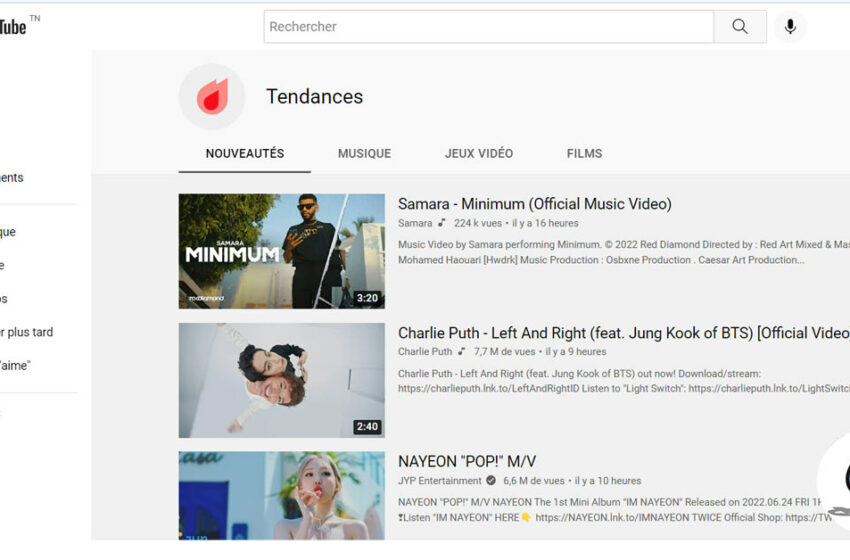Open Samara Minimum video thumbnail
The image size is (850, 560).
[x=281, y=251]
